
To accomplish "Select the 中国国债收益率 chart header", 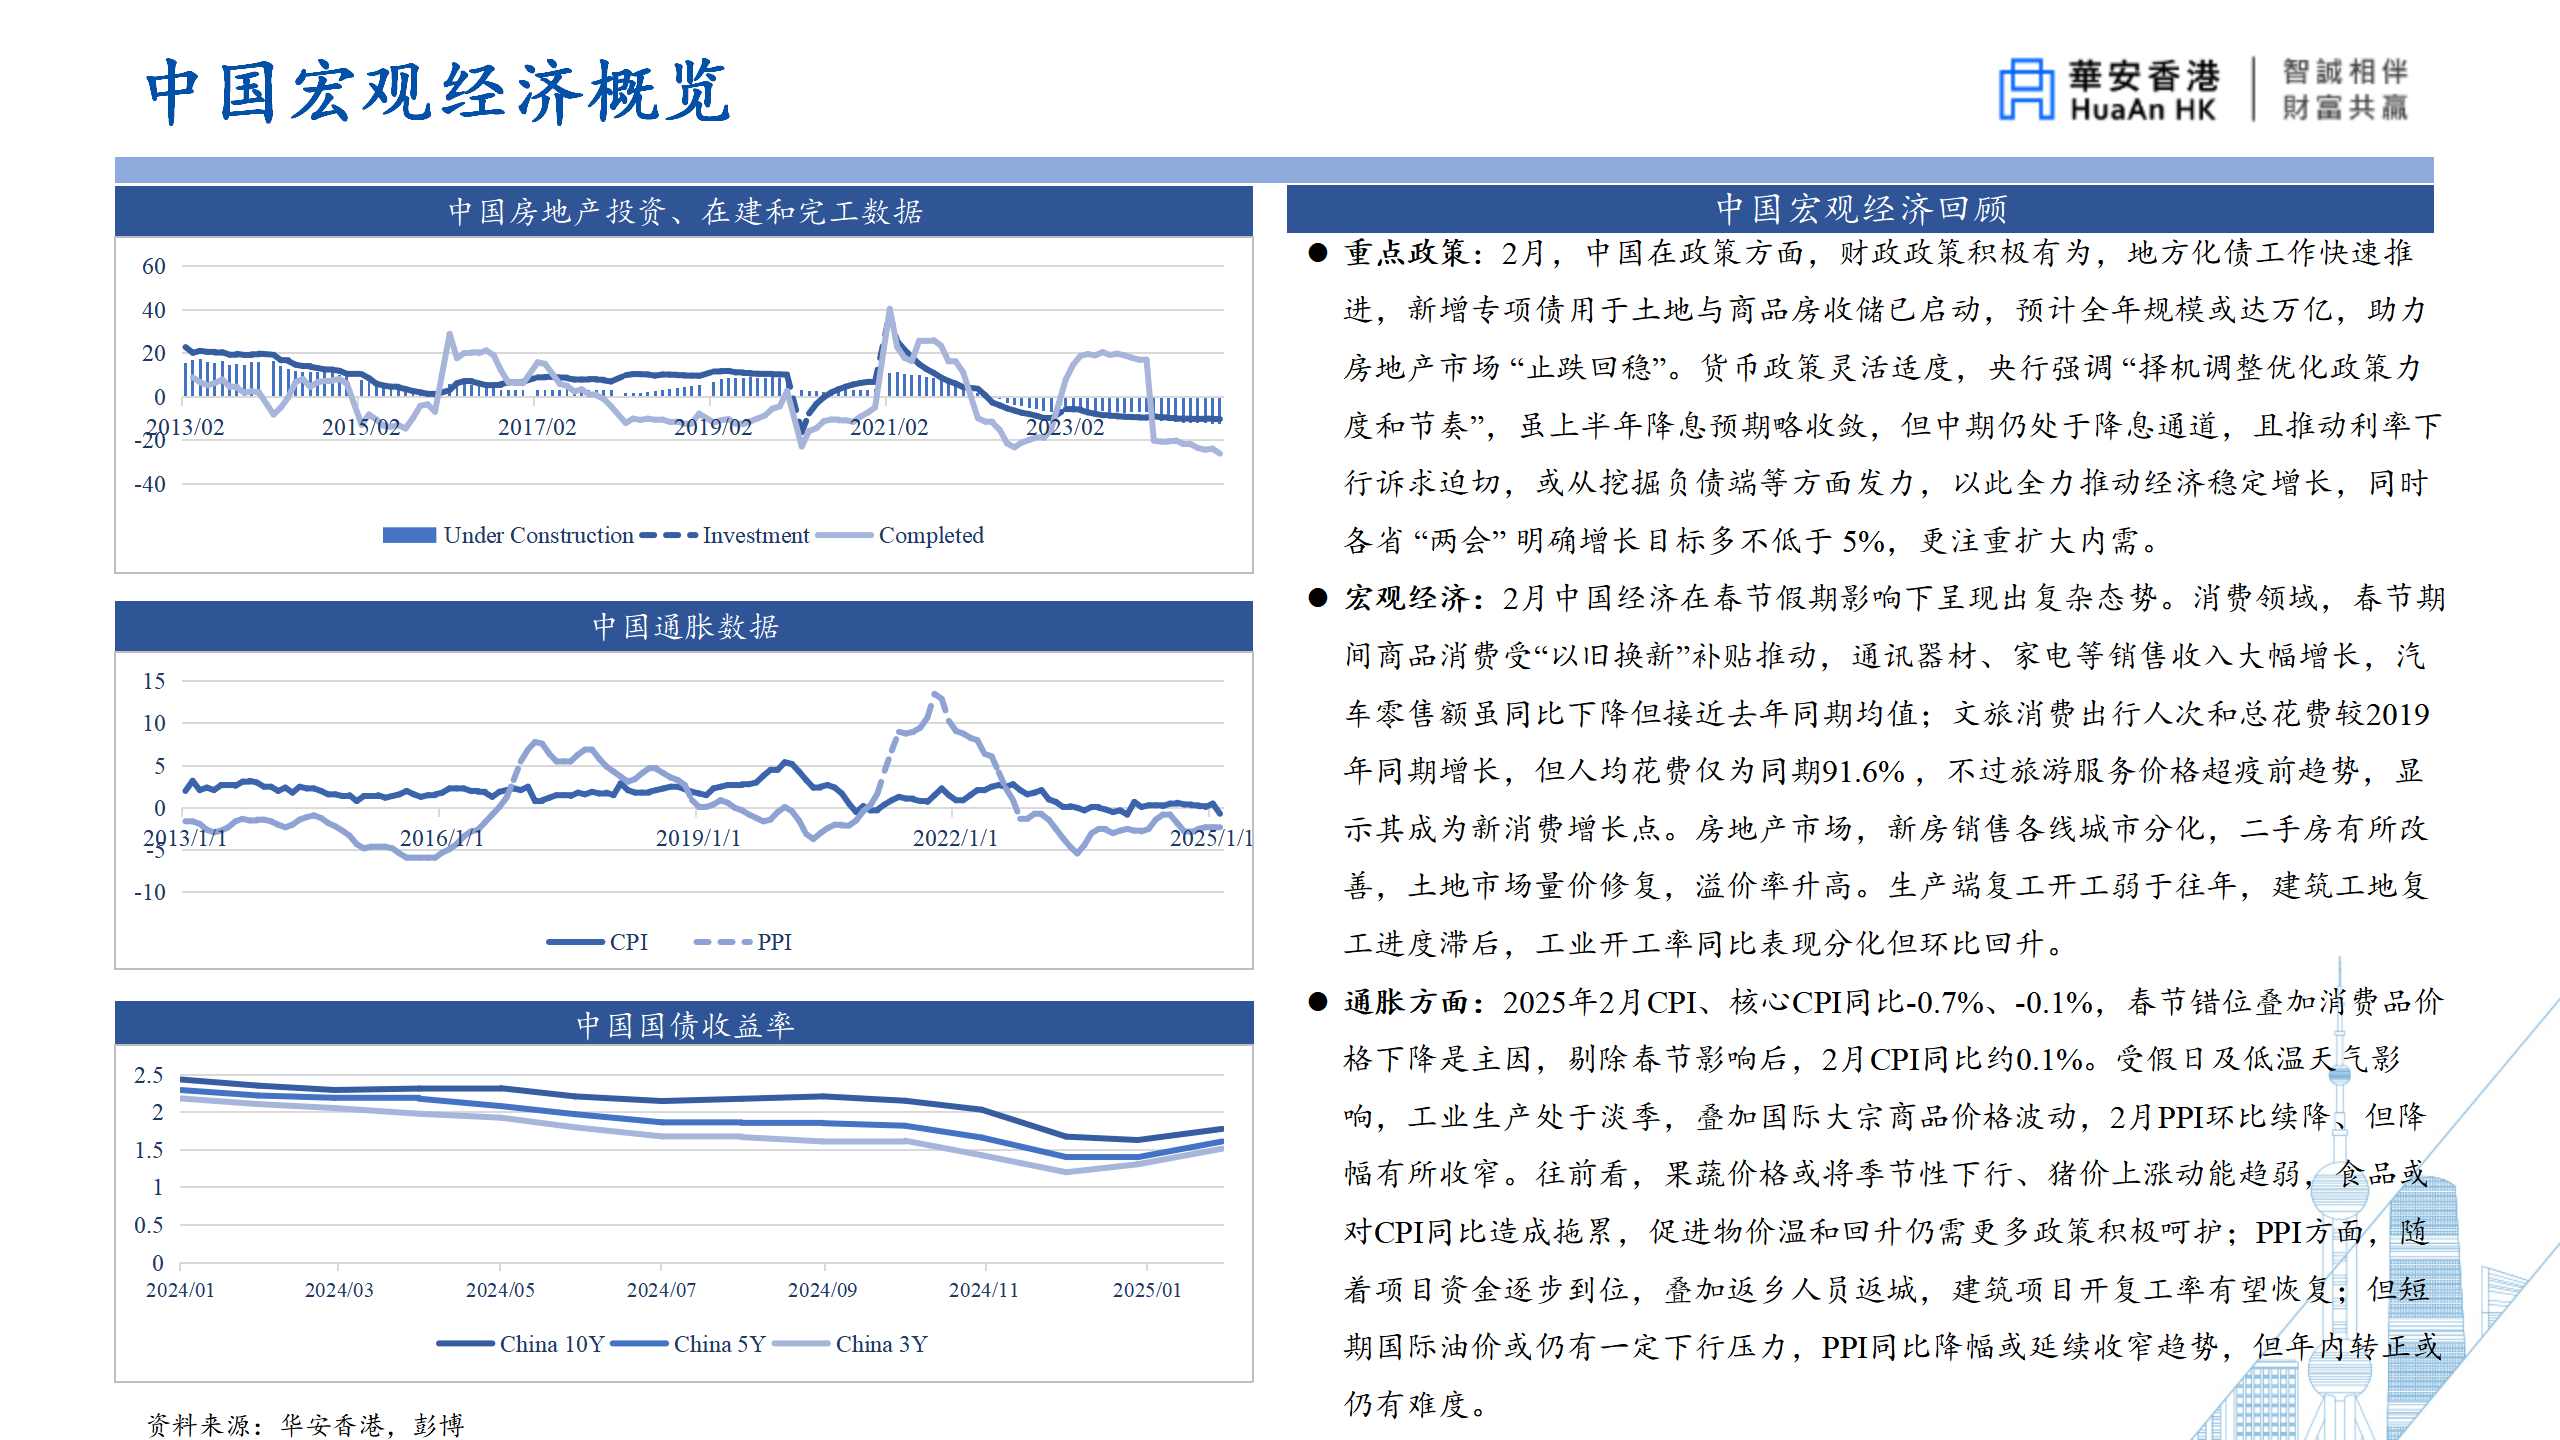I will 684,1024.
